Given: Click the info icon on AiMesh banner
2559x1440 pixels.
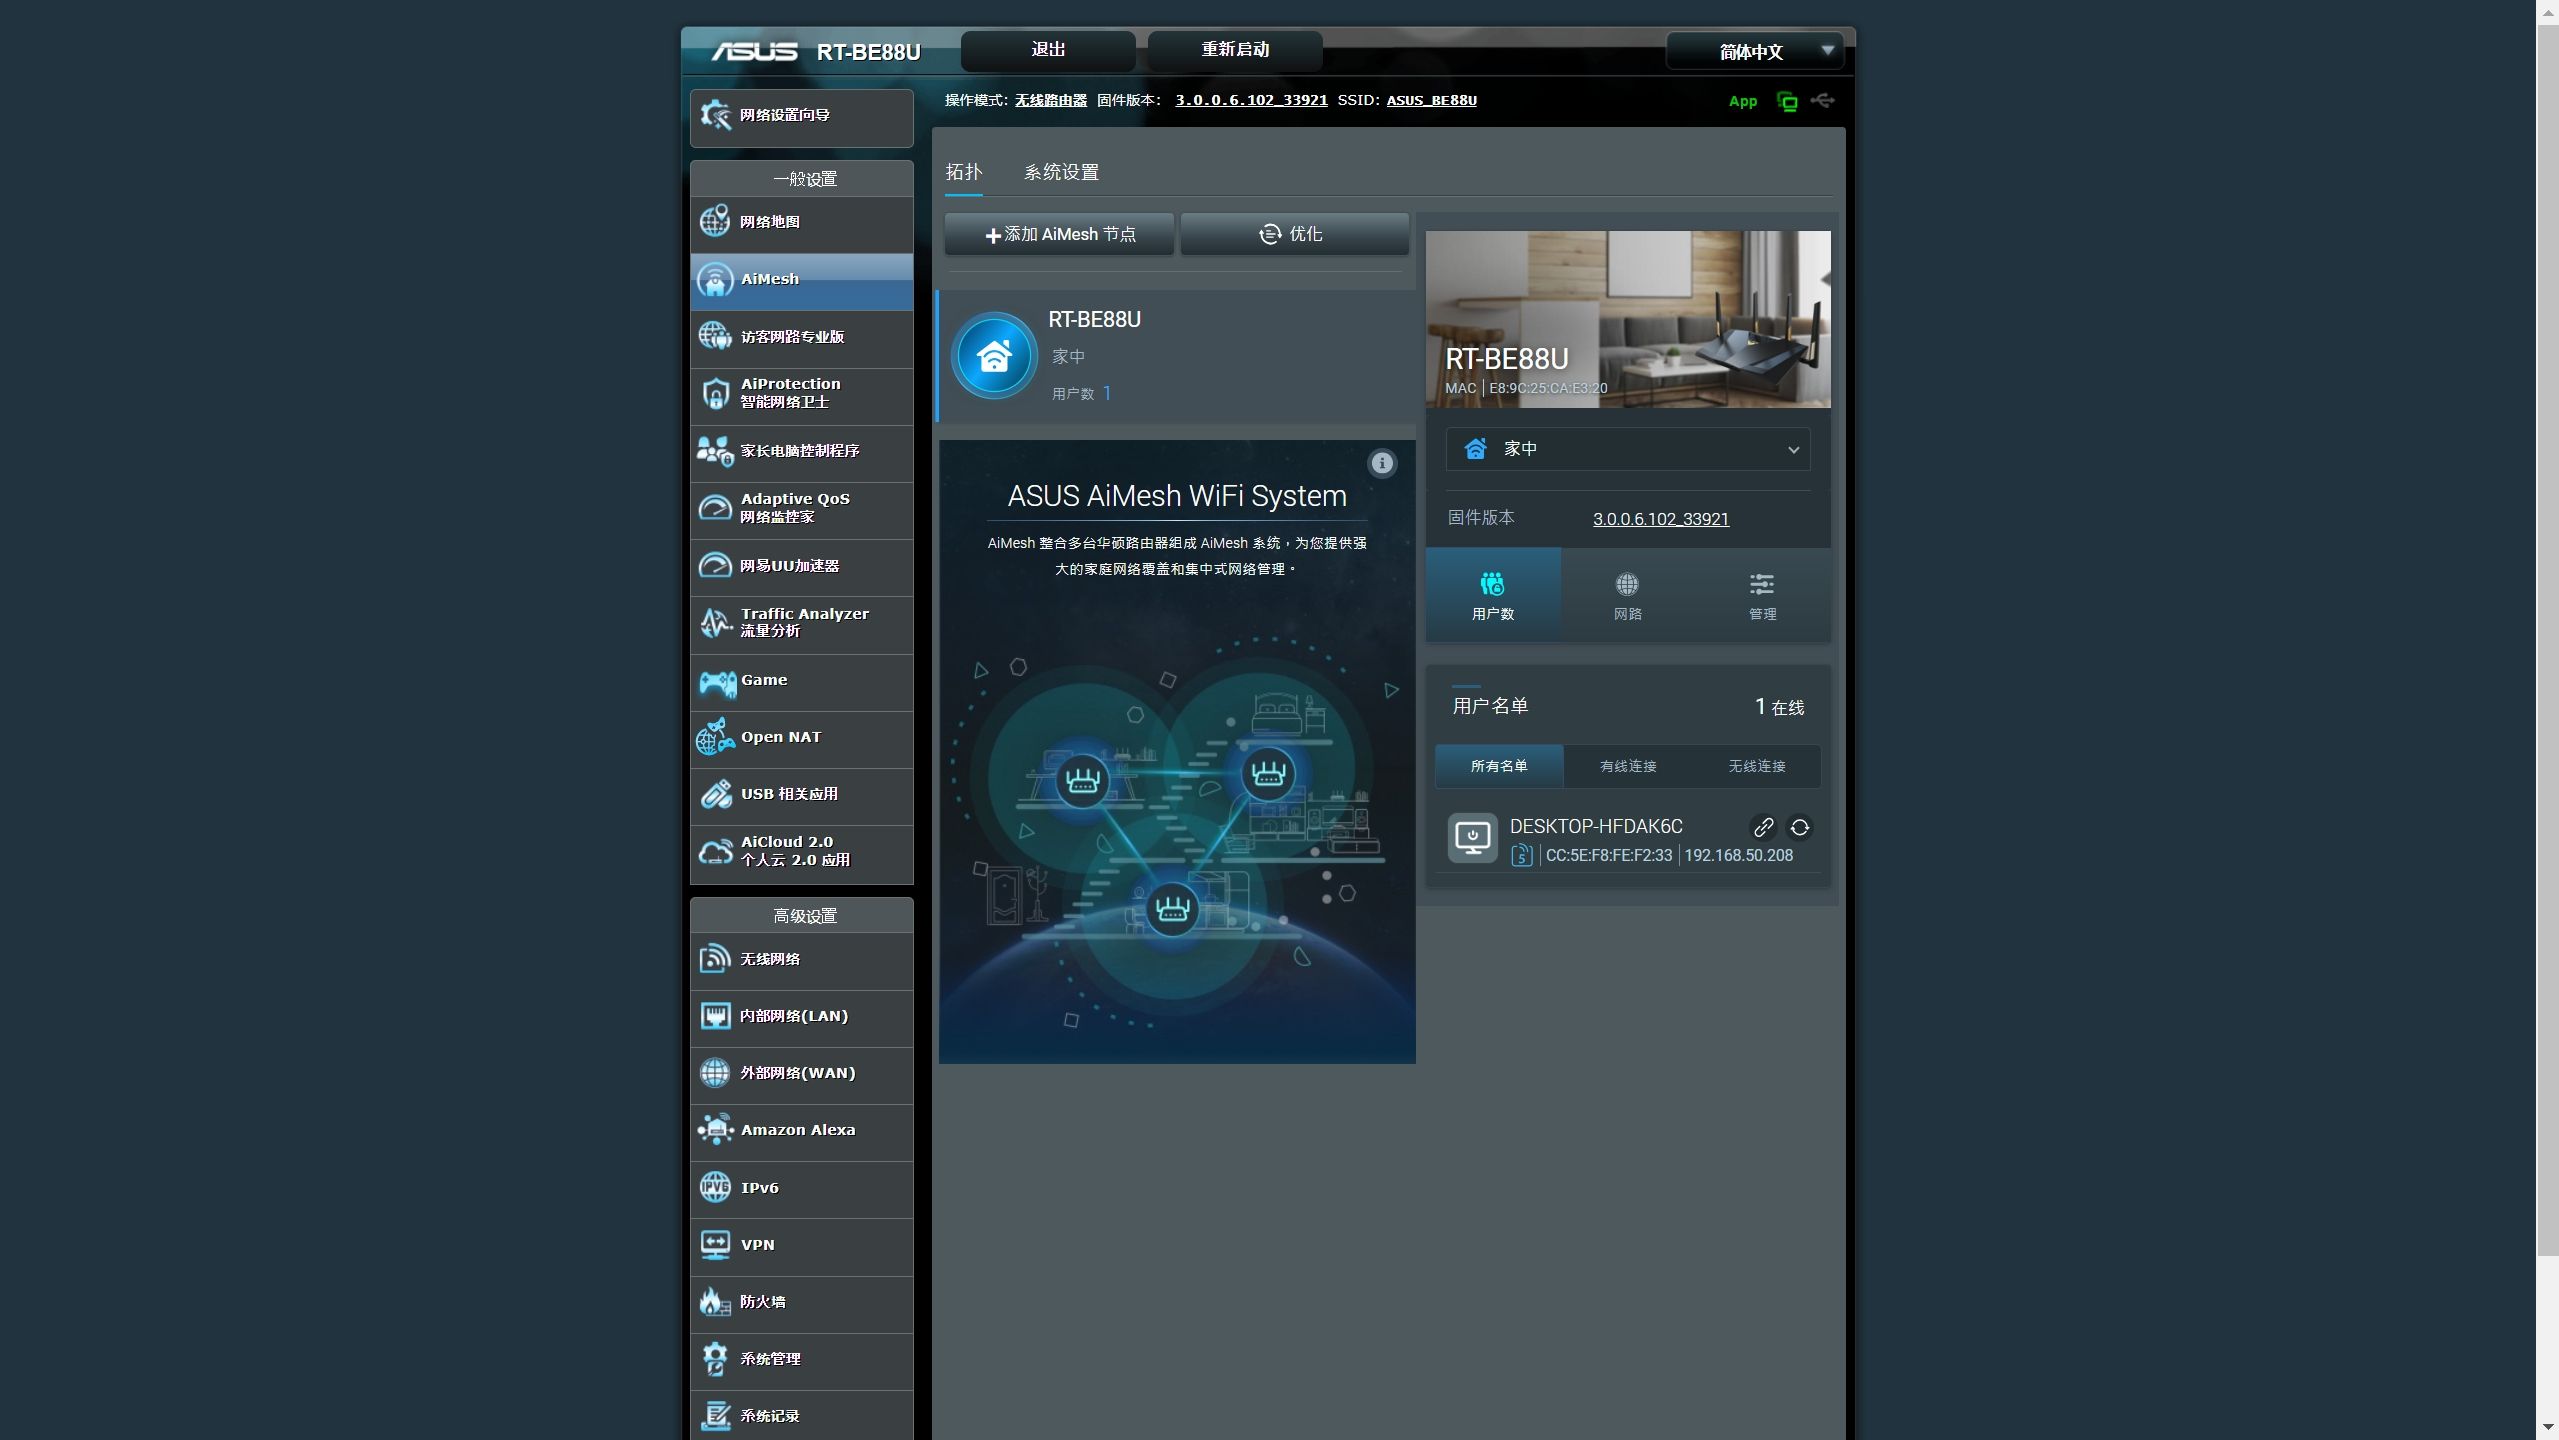Looking at the screenshot, I should 1381,463.
